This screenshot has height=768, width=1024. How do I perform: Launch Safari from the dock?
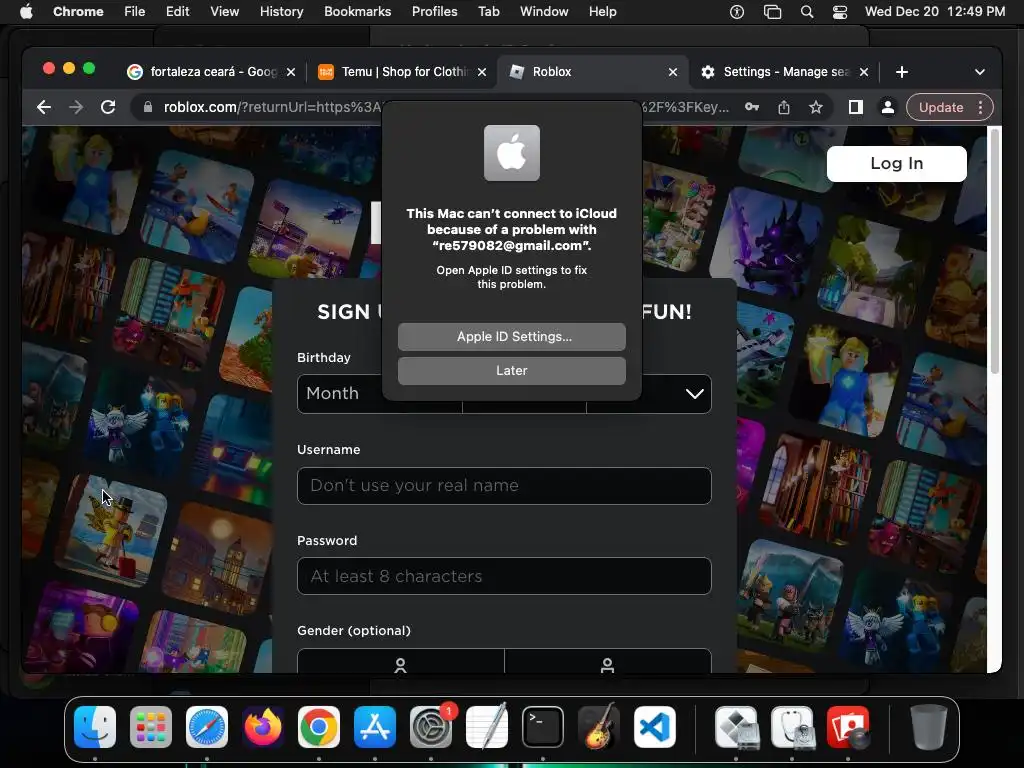pos(207,727)
